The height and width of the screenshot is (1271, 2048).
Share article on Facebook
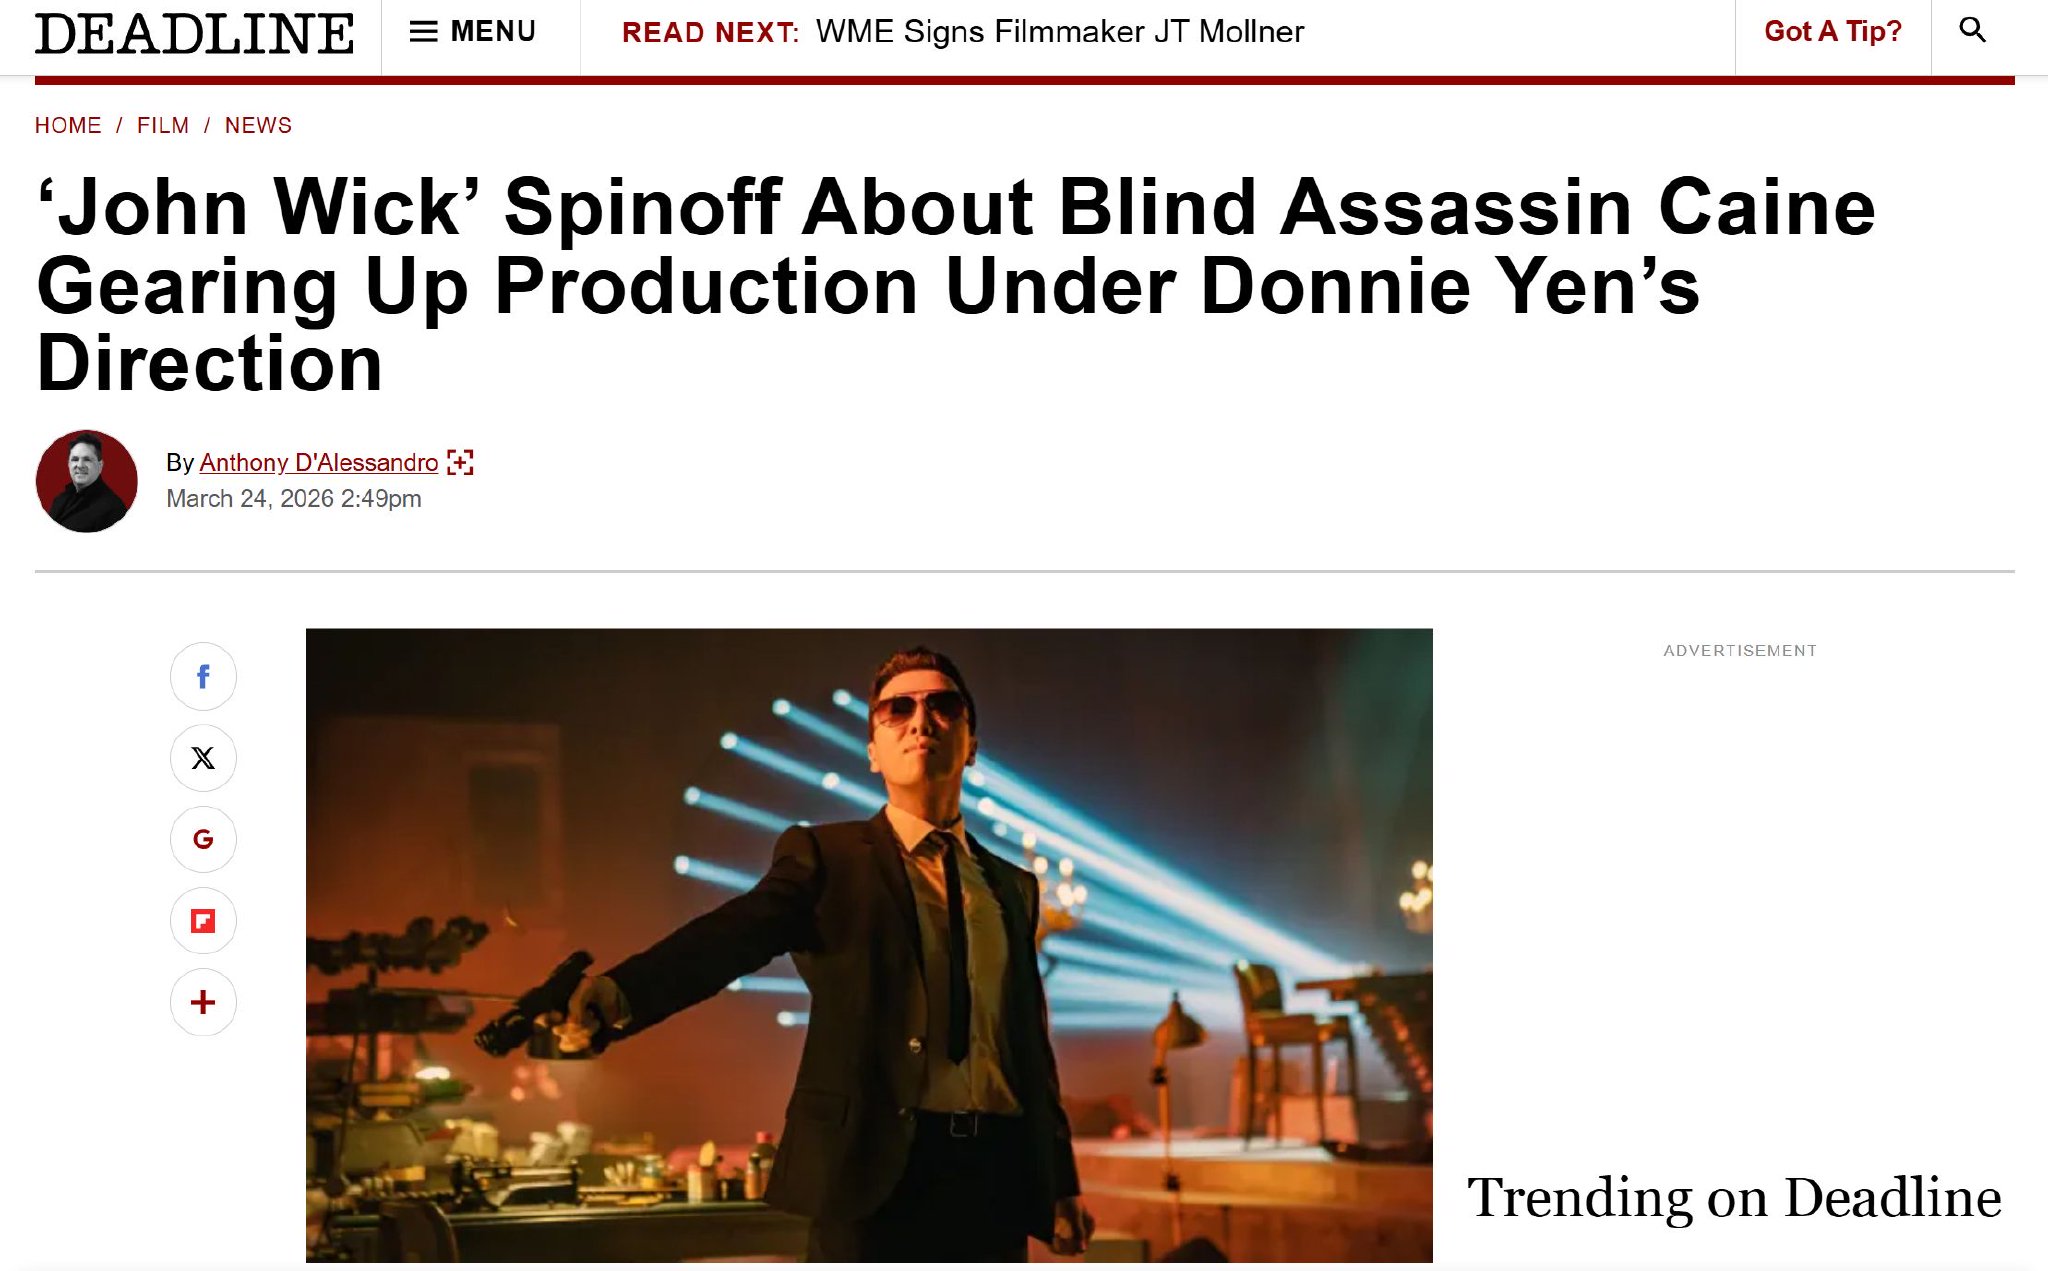(203, 677)
